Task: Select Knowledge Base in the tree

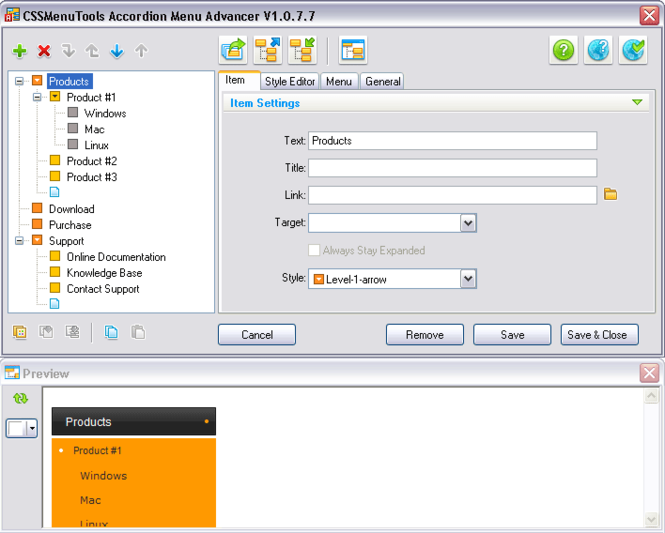Action: (104, 273)
